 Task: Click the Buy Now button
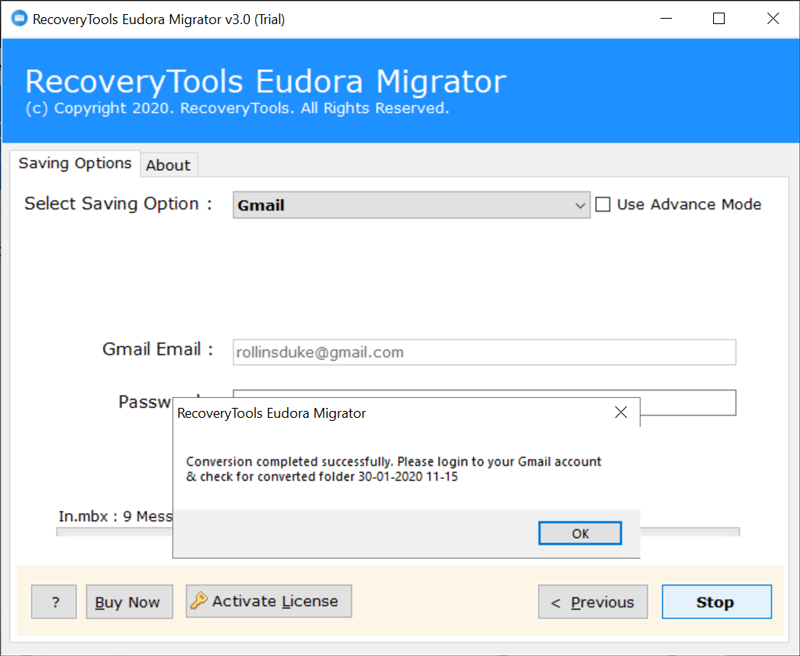pos(130,602)
